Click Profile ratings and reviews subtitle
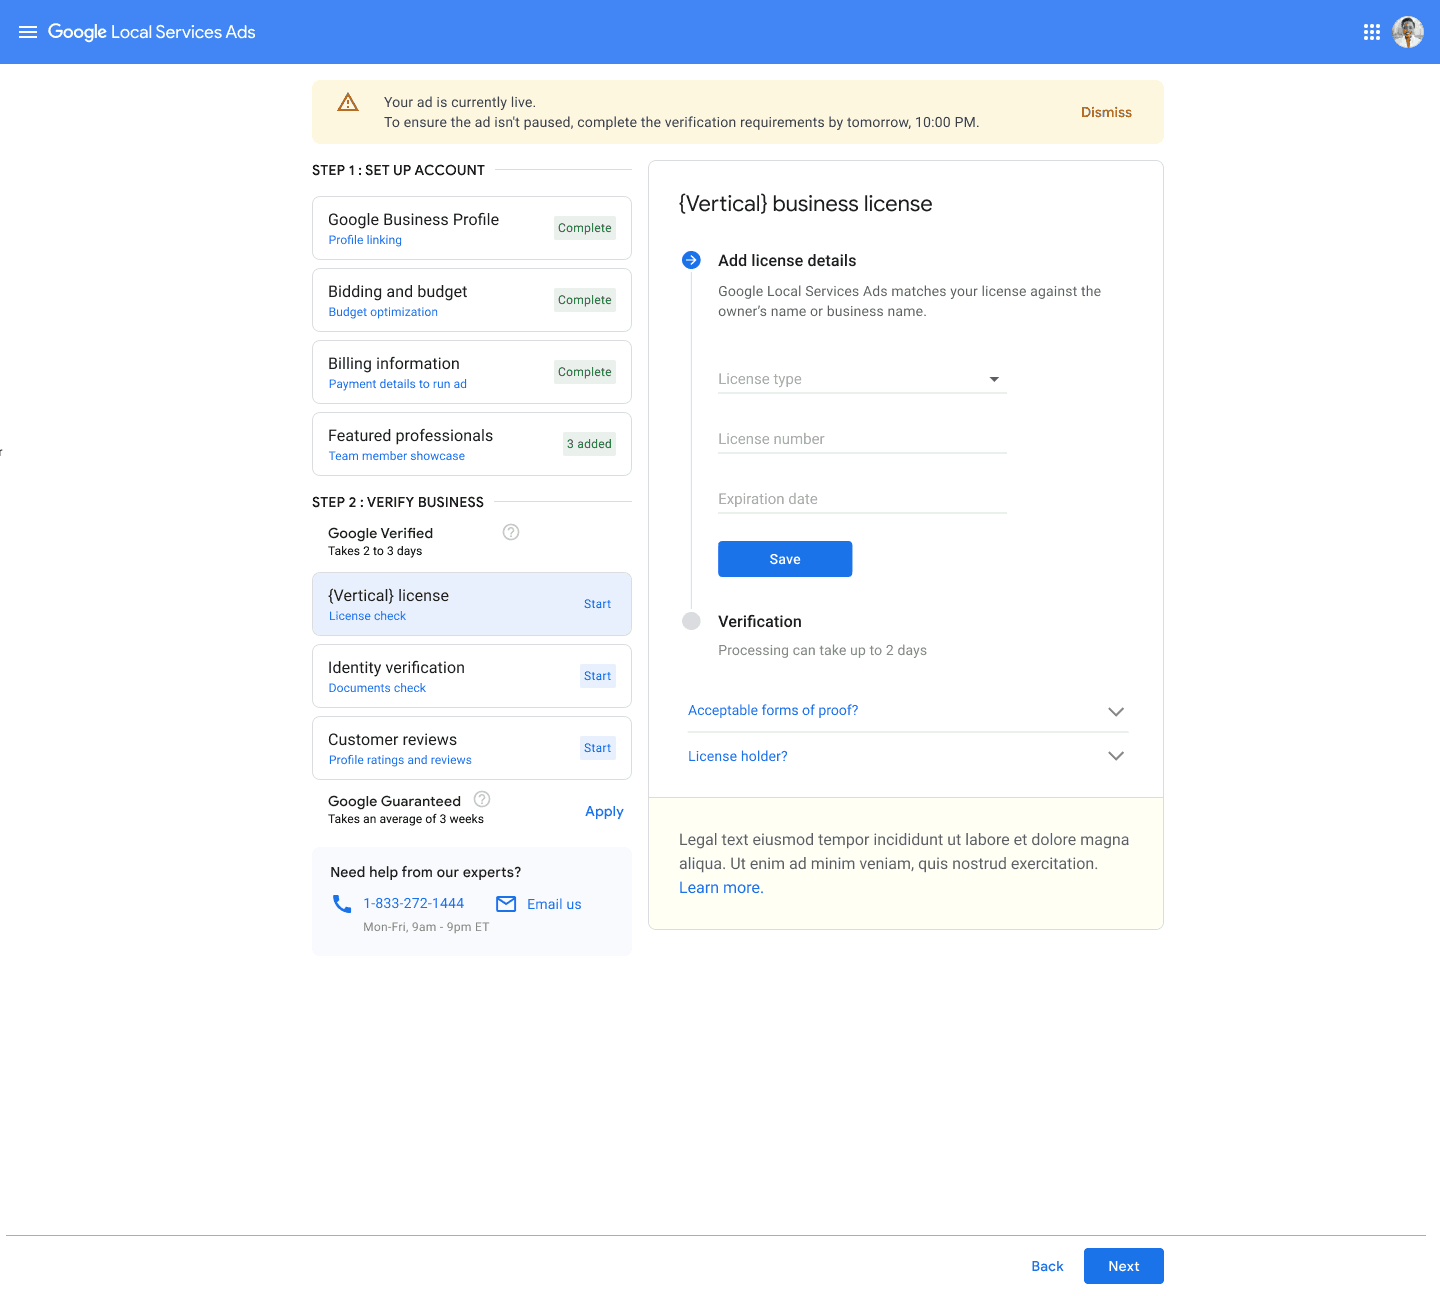 [x=400, y=760]
